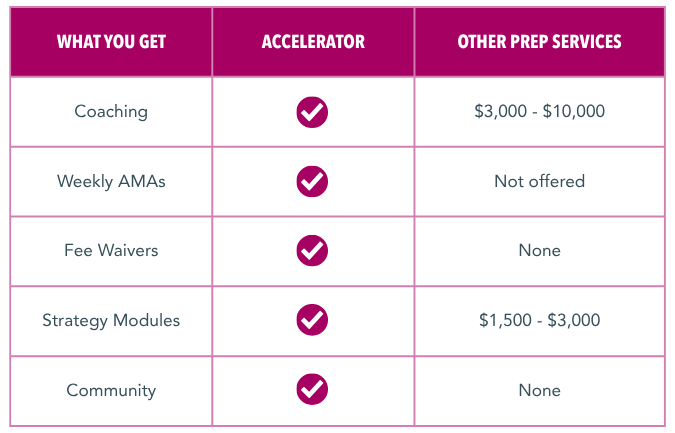Screen dimensions: 675x433
Task: Click the checkmark icon in Coaching row
Action: pos(312,112)
